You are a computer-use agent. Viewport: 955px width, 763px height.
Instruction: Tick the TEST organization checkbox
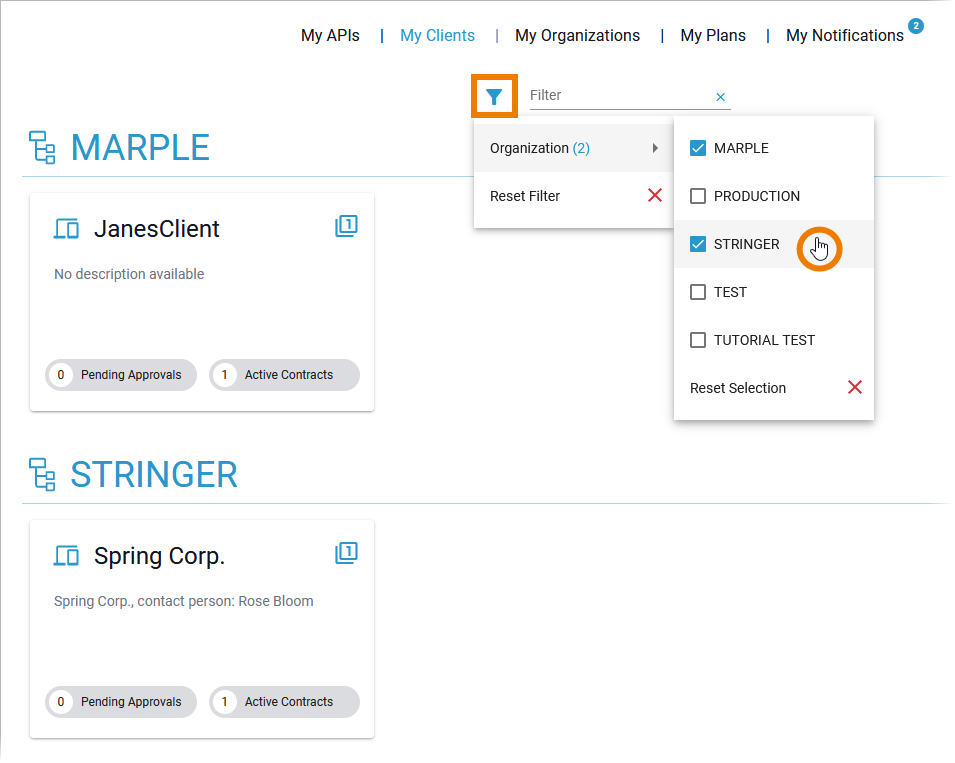tap(698, 292)
